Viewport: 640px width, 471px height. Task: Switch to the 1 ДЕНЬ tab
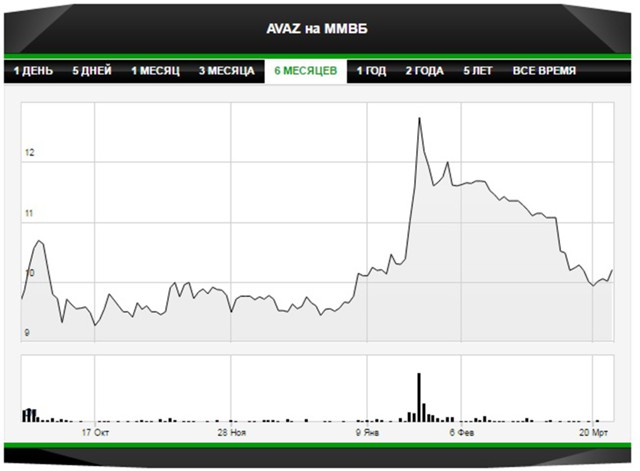(x=33, y=72)
